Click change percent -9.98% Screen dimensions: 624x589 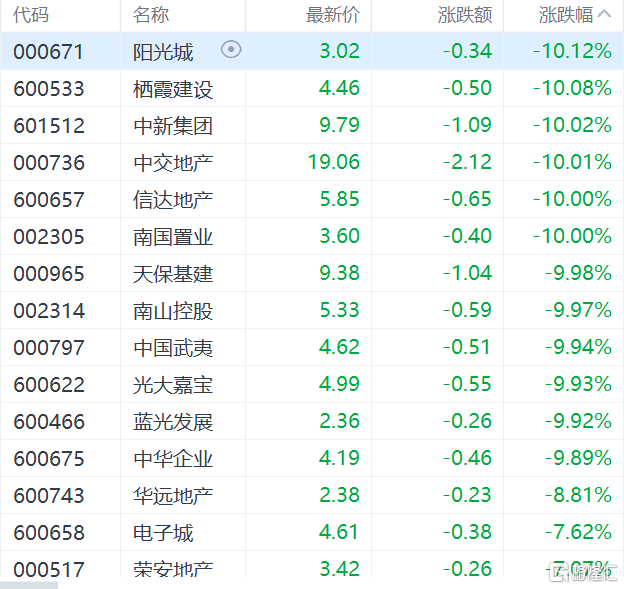tap(578, 273)
